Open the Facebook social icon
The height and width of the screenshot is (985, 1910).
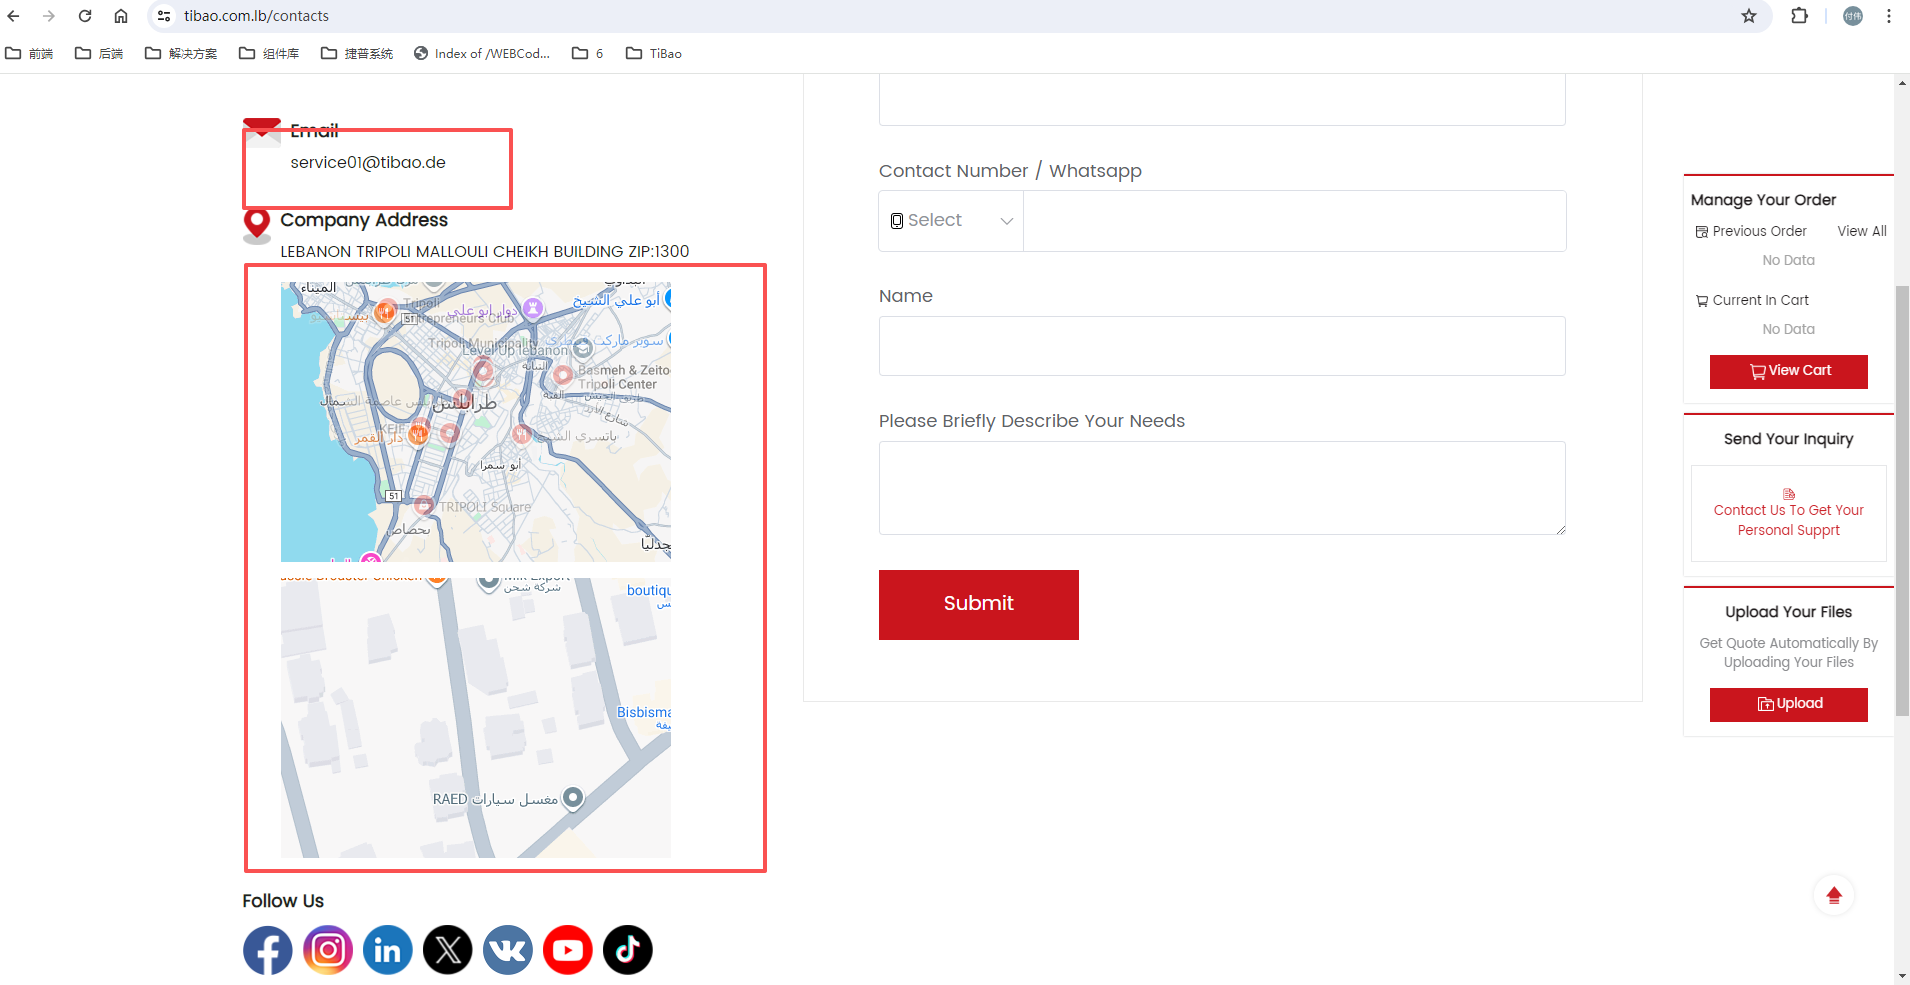click(268, 950)
